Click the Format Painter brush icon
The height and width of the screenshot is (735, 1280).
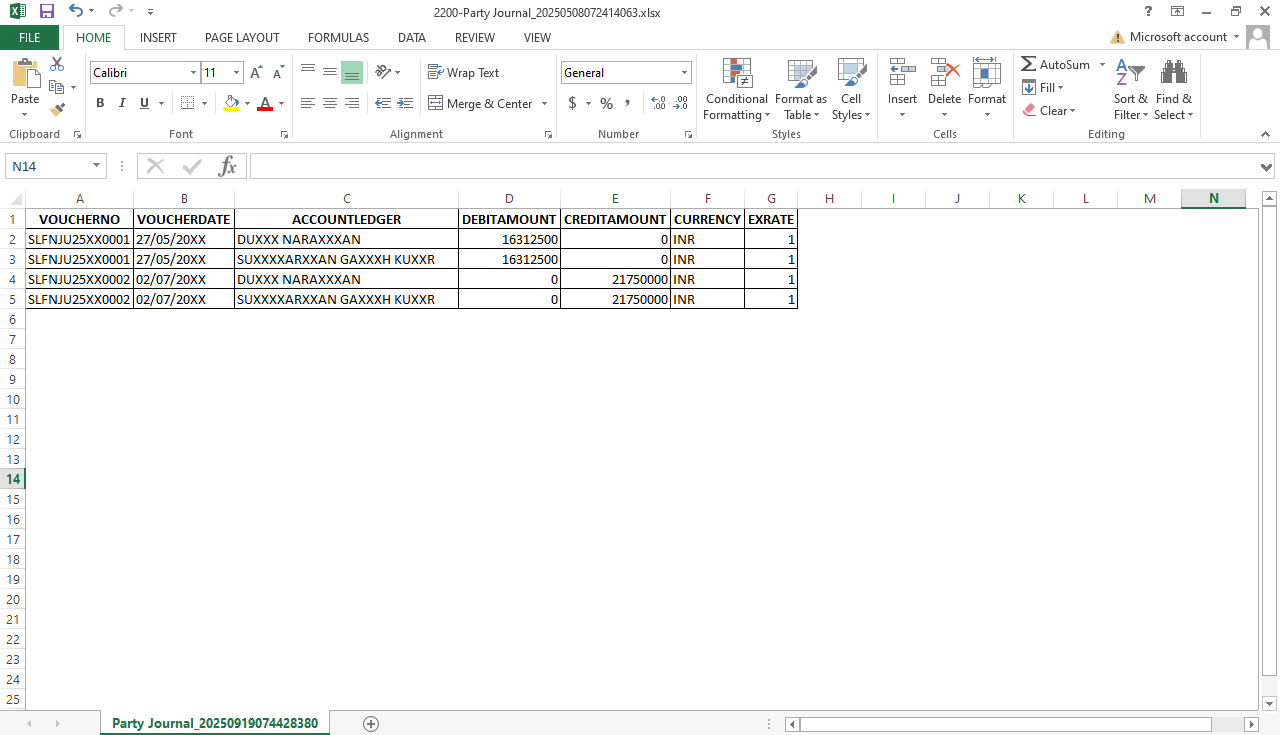[57, 109]
